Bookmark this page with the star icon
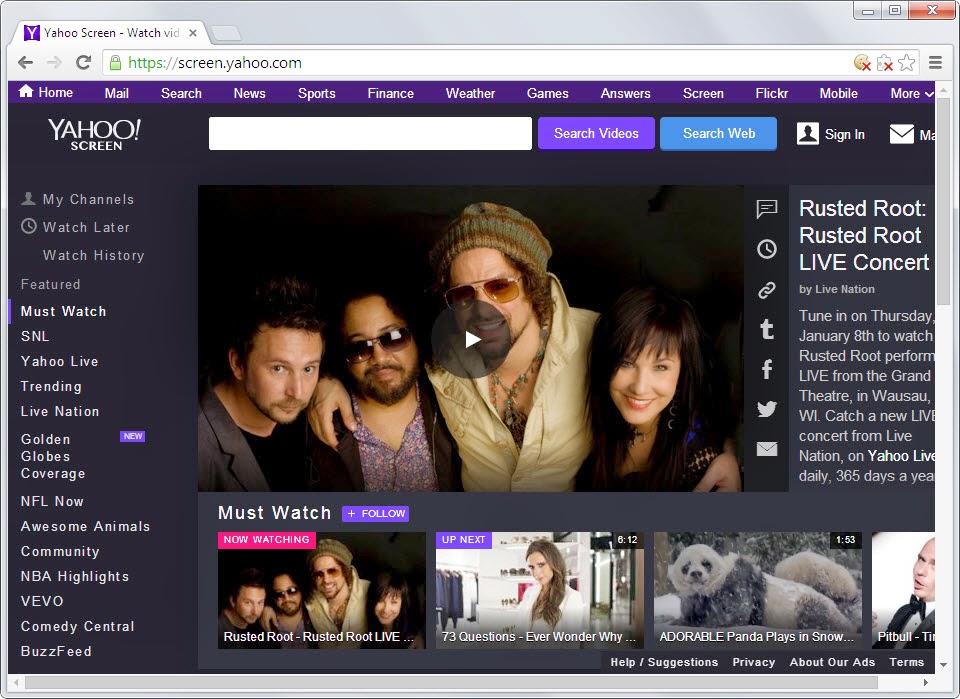The image size is (960, 699). (x=907, y=62)
